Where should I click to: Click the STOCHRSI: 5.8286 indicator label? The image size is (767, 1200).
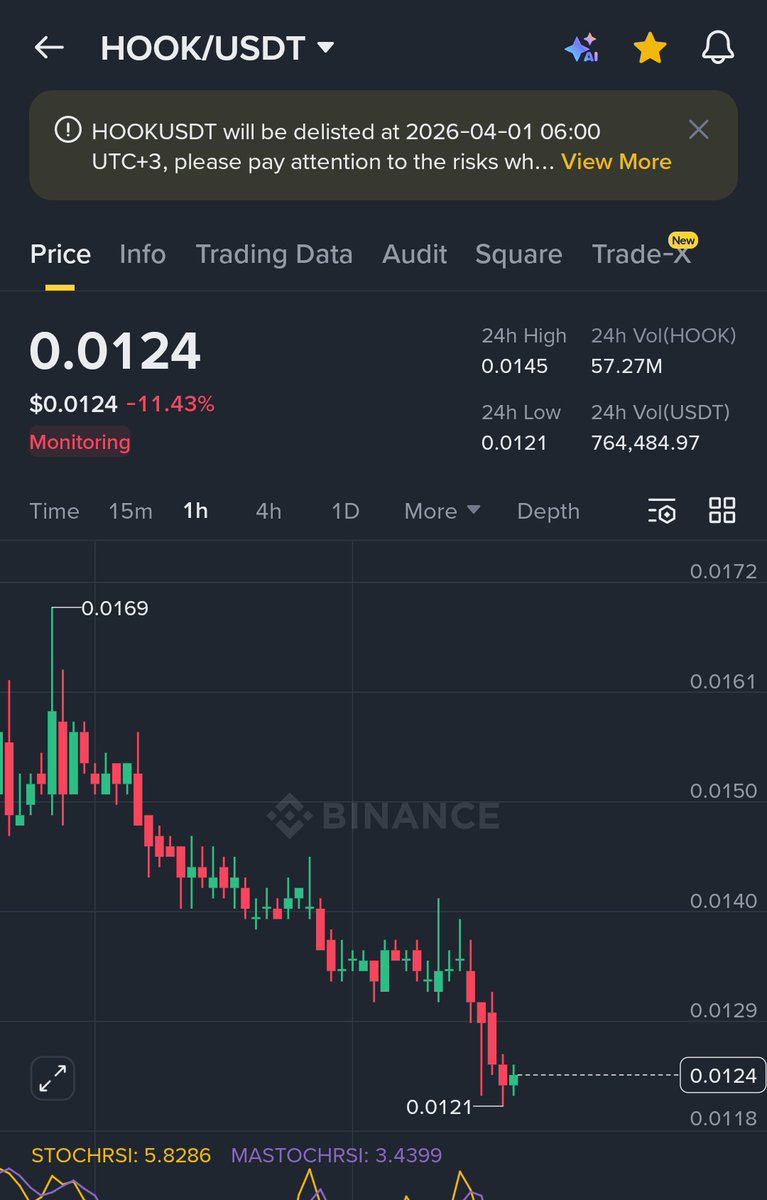point(121,1156)
